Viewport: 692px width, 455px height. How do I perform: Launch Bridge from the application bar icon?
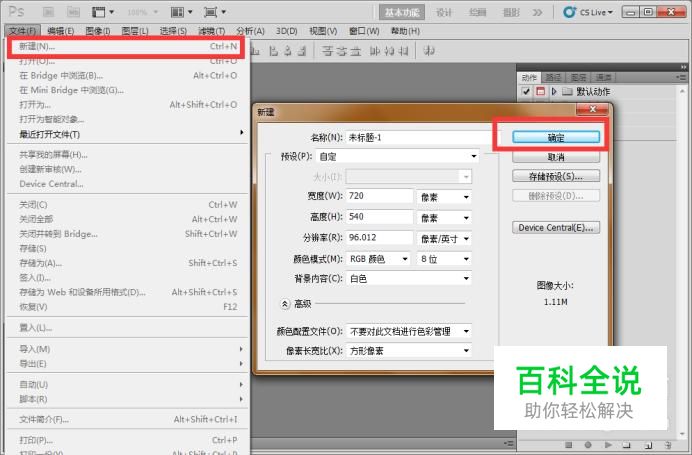click(49, 12)
